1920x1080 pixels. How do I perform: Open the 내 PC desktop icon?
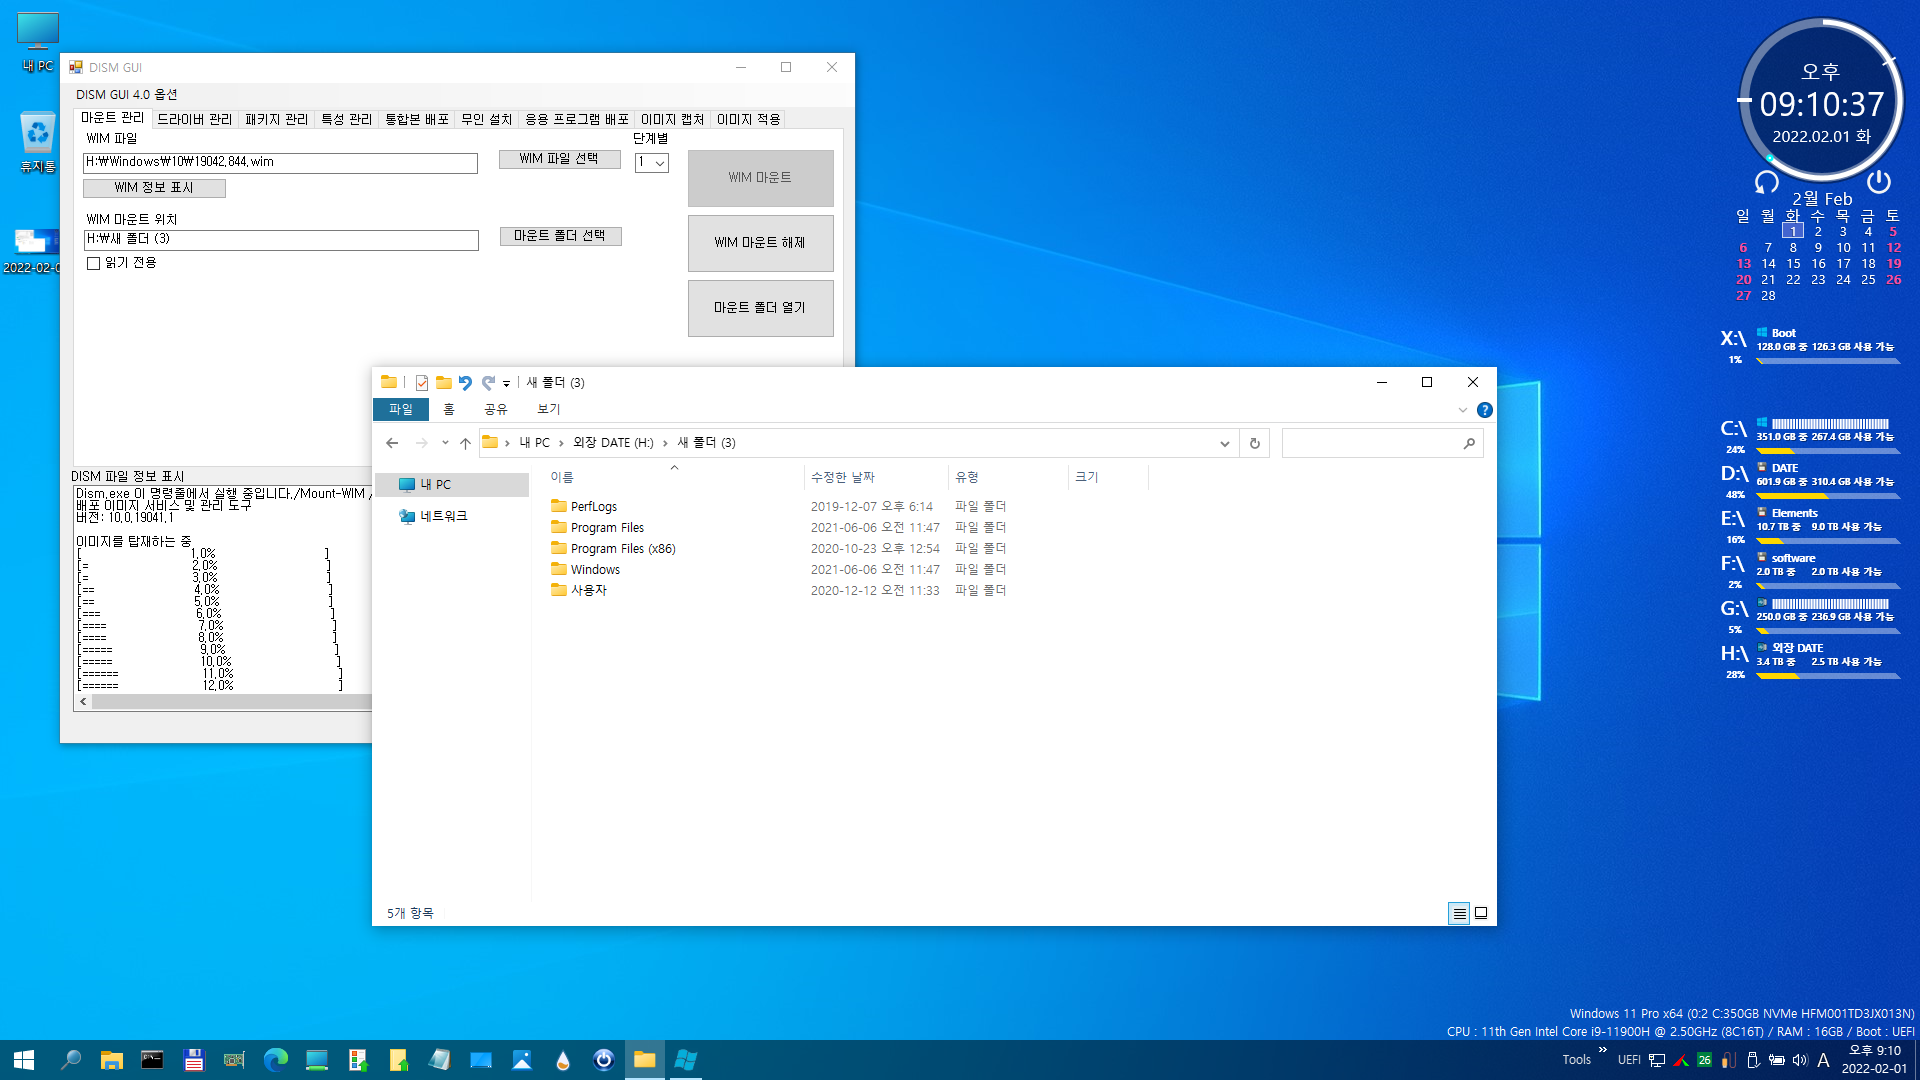pyautogui.click(x=38, y=42)
